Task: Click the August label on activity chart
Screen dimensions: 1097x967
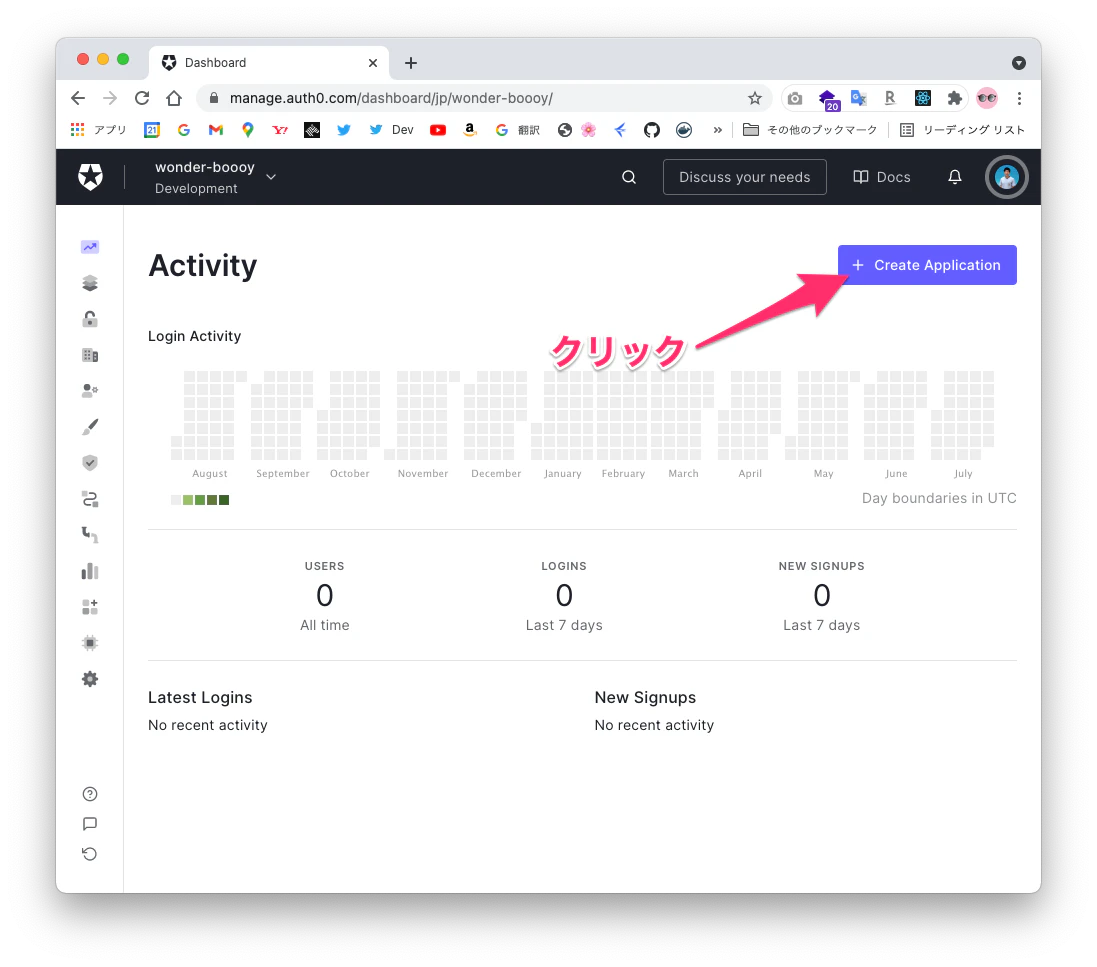Action: 210,474
